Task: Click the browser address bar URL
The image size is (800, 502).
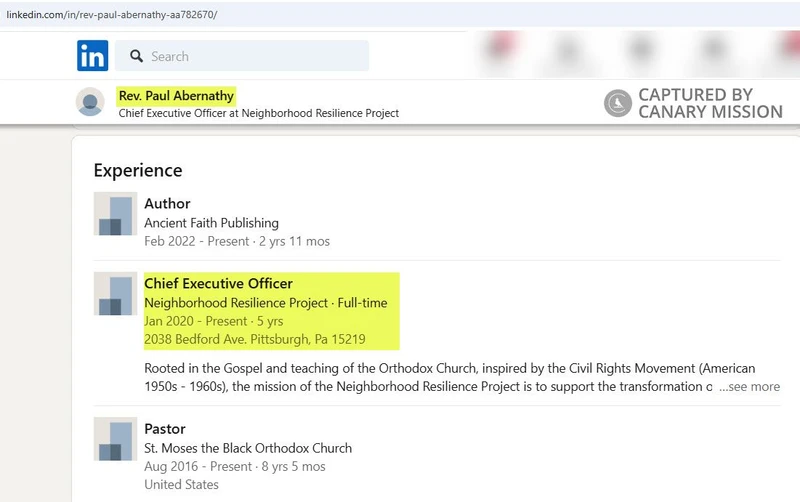Action: tap(112, 14)
